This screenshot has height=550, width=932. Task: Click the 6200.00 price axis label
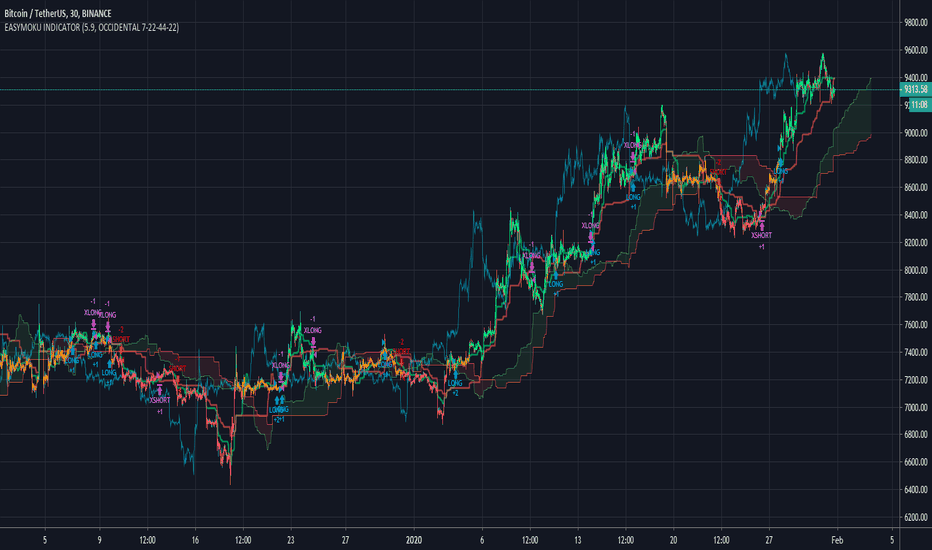pyautogui.click(x=916, y=517)
